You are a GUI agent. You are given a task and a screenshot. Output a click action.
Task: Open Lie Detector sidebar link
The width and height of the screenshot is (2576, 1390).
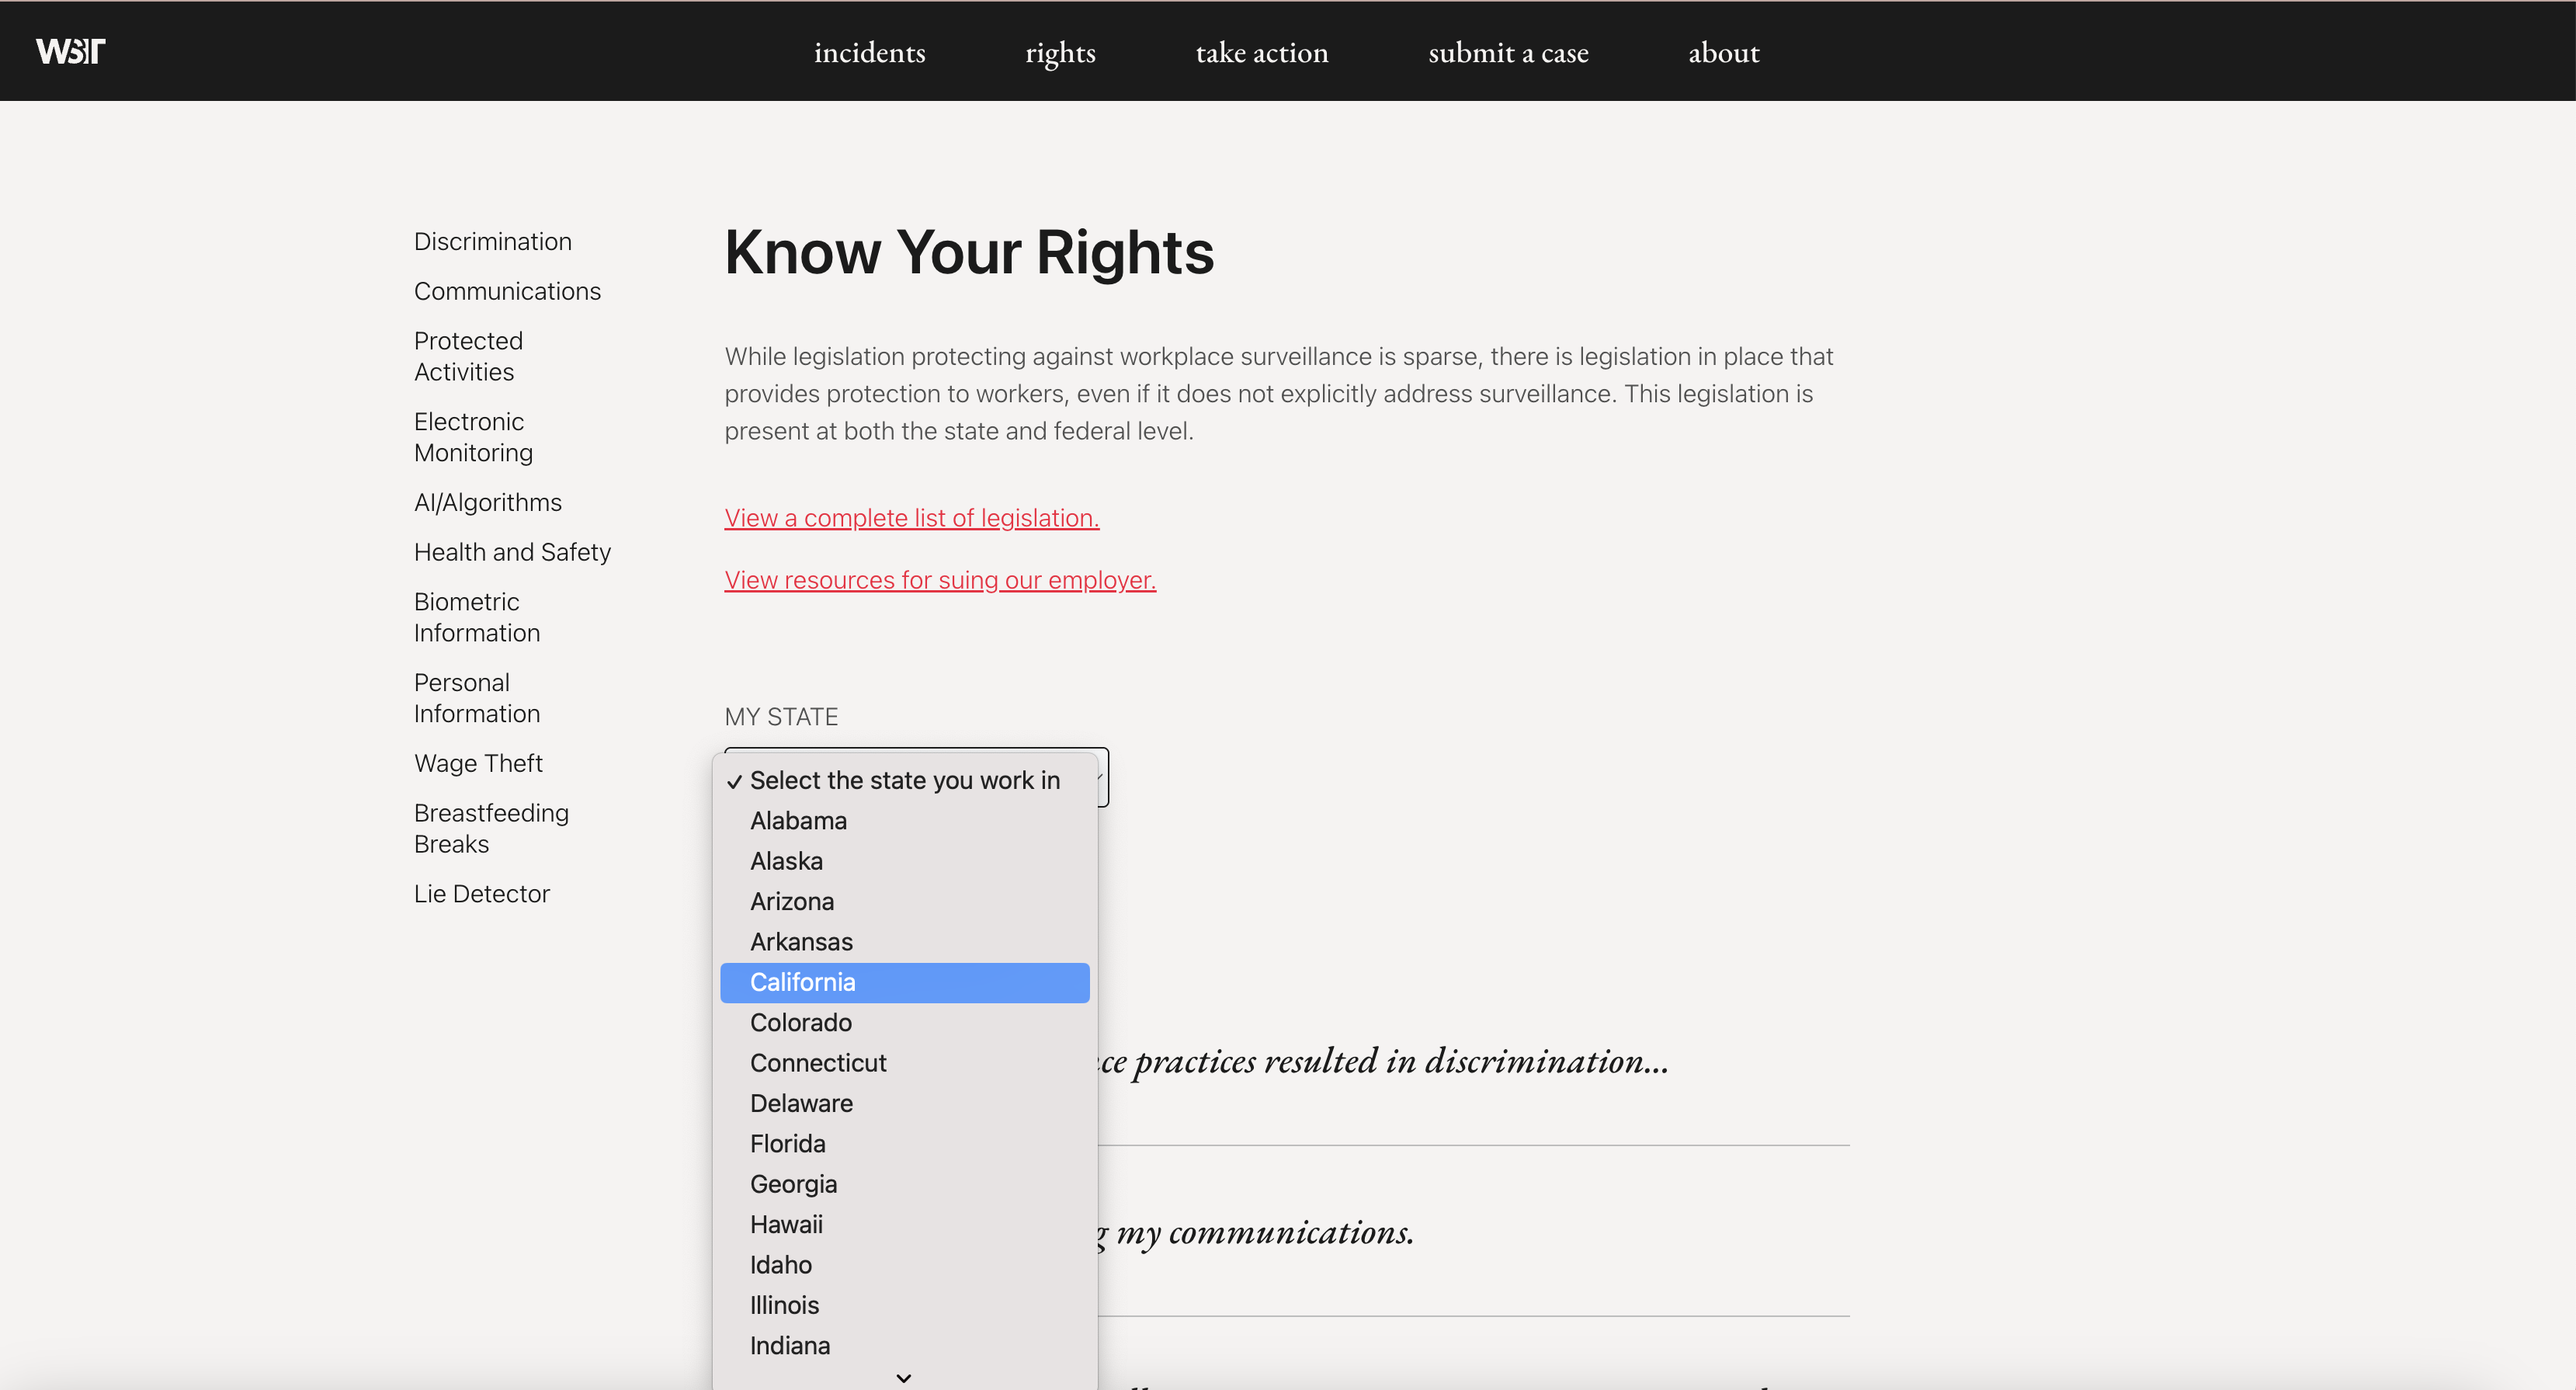[x=481, y=893]
